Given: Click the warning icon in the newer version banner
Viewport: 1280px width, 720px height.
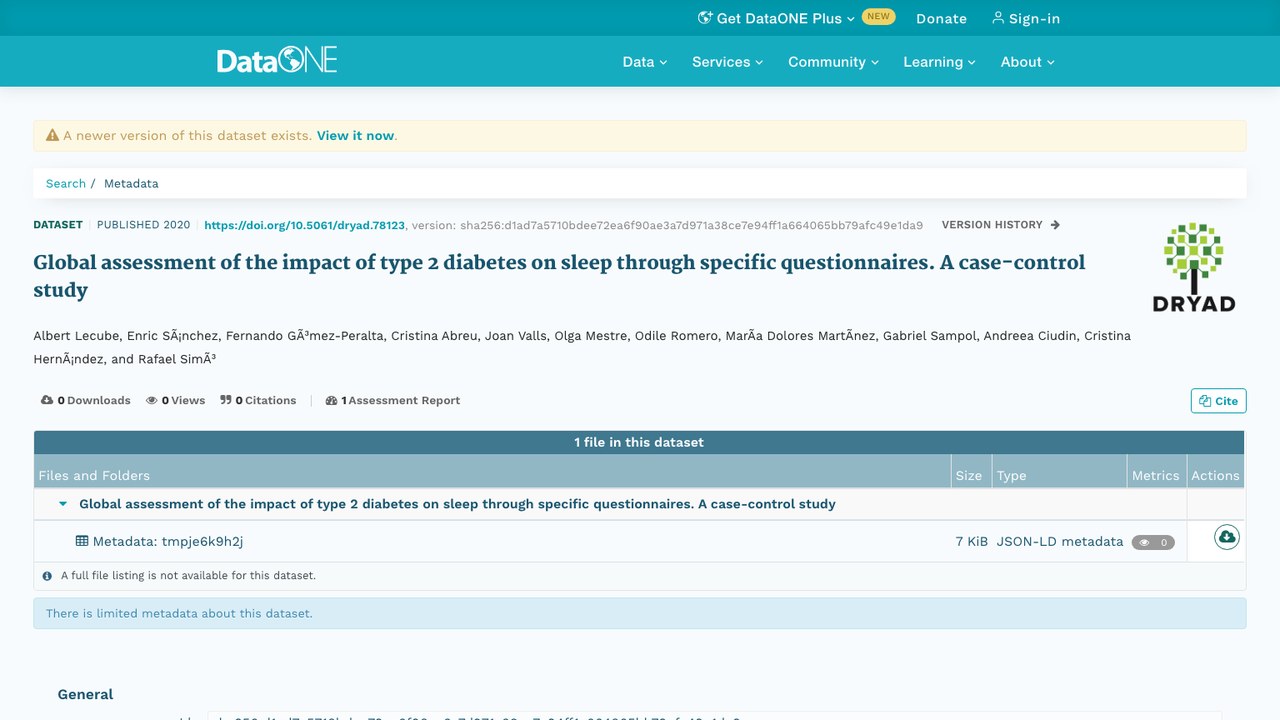Looking at the screenshot, I should pos(52,135).
